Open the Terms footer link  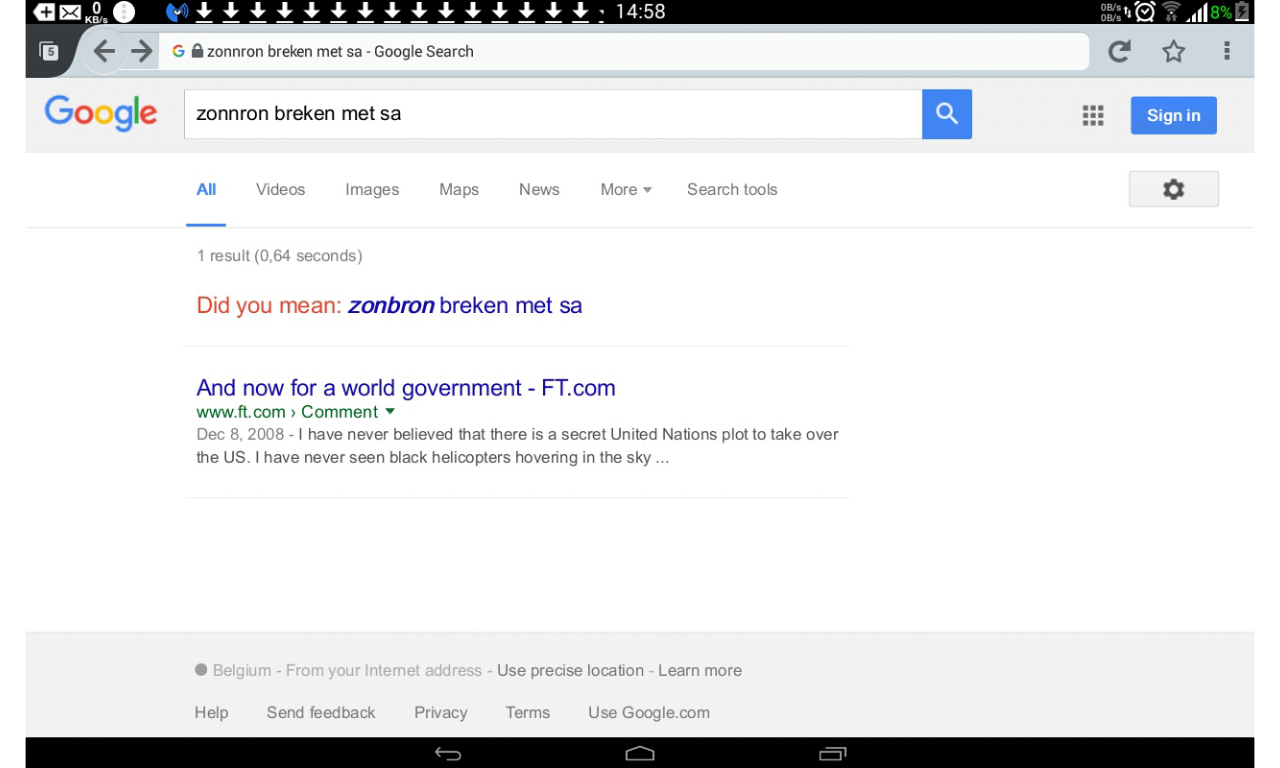pos(528,713)
